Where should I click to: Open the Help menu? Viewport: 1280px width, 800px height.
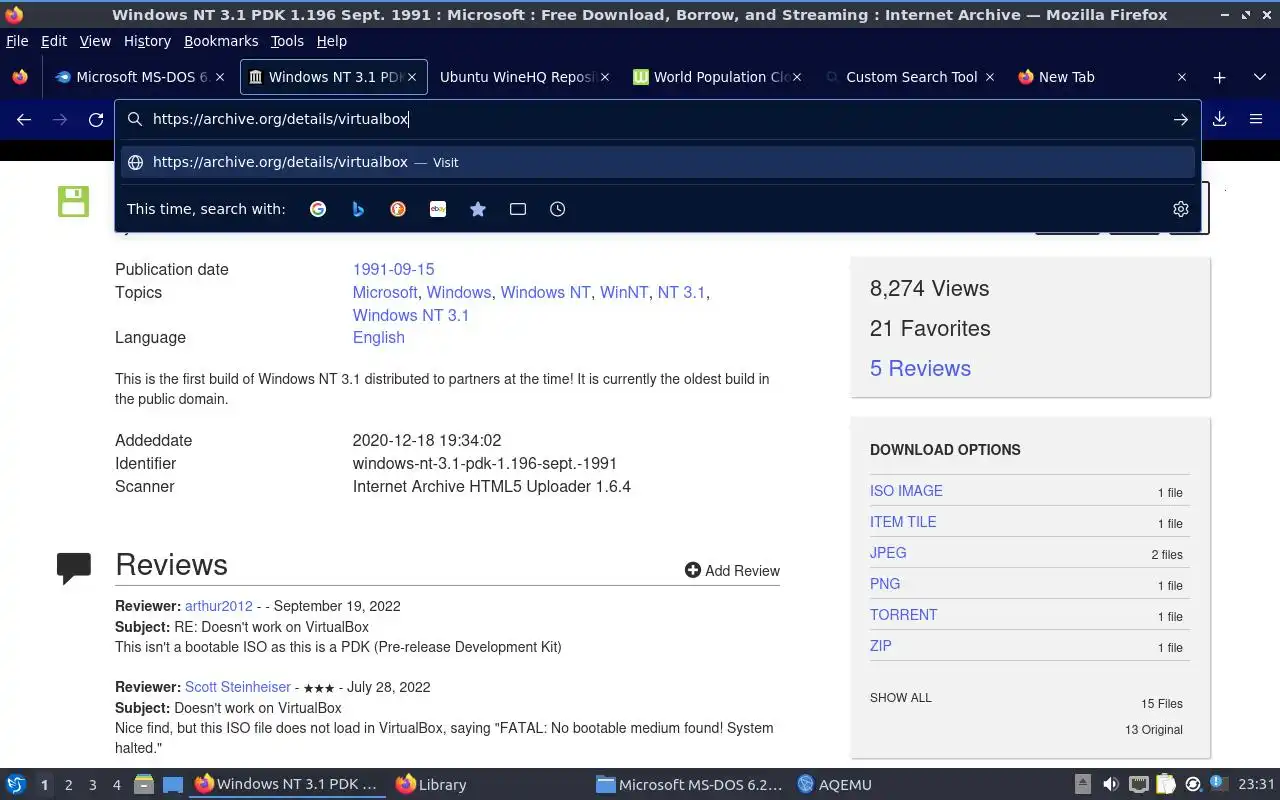click(x=332, y=41)
